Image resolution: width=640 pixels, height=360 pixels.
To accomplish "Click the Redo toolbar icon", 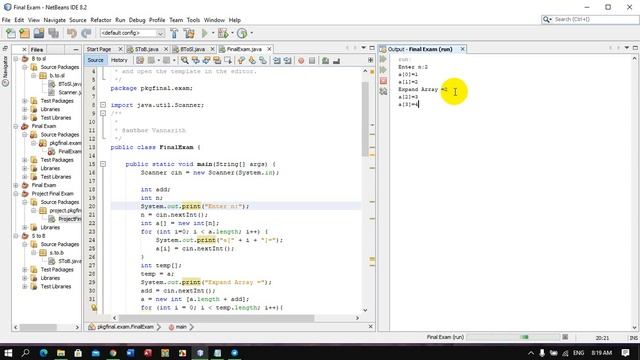I will click(86, 33).
